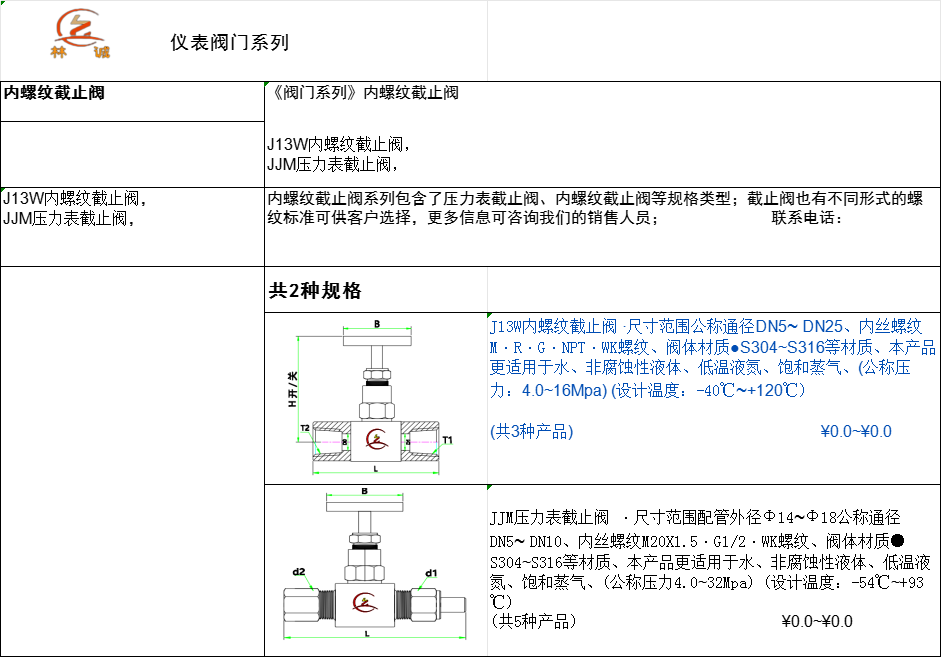This screenshot has height=657, width=941.
Task: Click the 共2种规格 heading
Action: point(315,291)
